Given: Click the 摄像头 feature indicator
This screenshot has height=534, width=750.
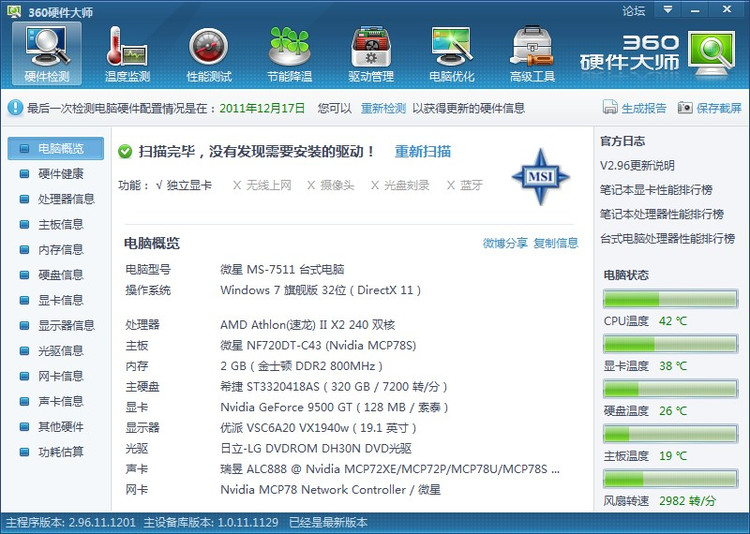Looking at the screenshot, I should (331, 185).
